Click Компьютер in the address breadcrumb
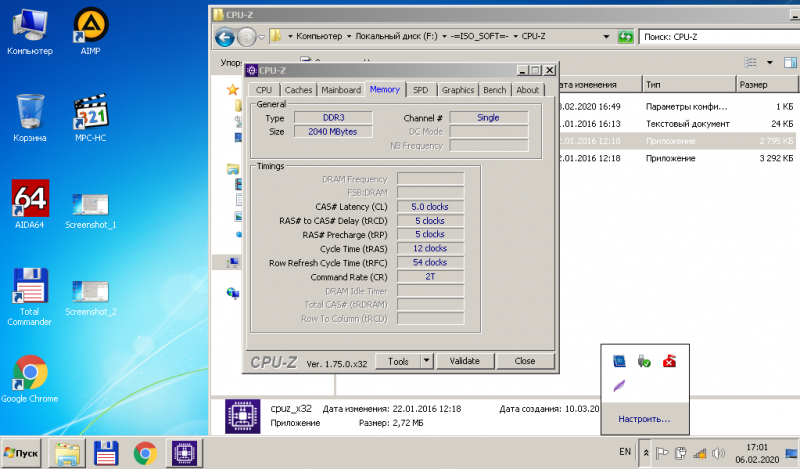 click(x=319, y=36)
